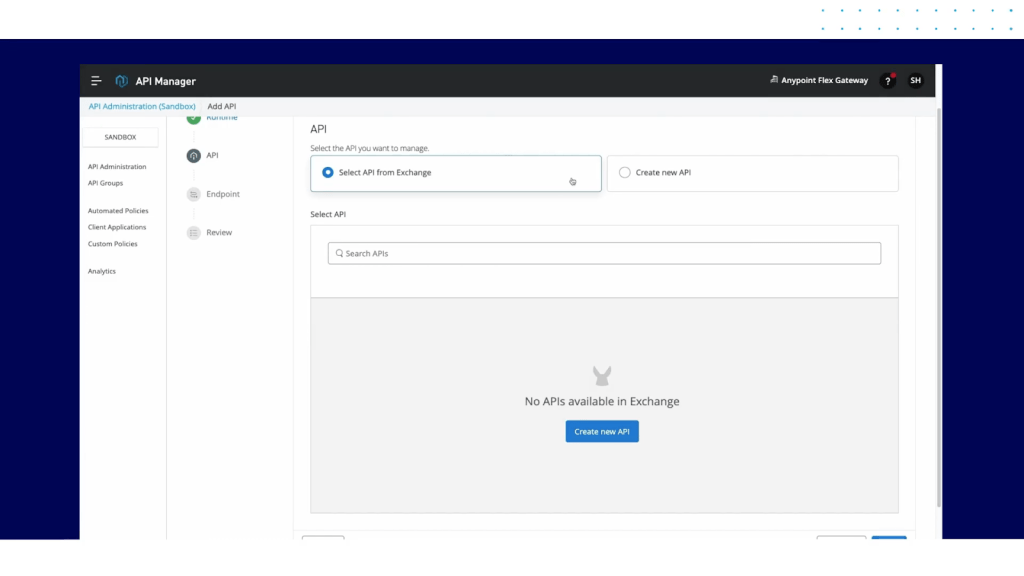Open the Anypoint Flex Gateway organization selector
Image resolution: width=1024 pixels, height=576 pixels.
click(x=819, y=81)
